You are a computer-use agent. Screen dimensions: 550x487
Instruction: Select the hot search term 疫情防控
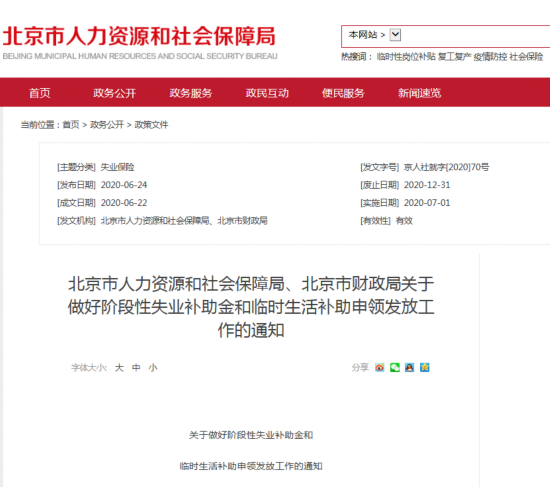pyautogui.click(x=490, y=56)
